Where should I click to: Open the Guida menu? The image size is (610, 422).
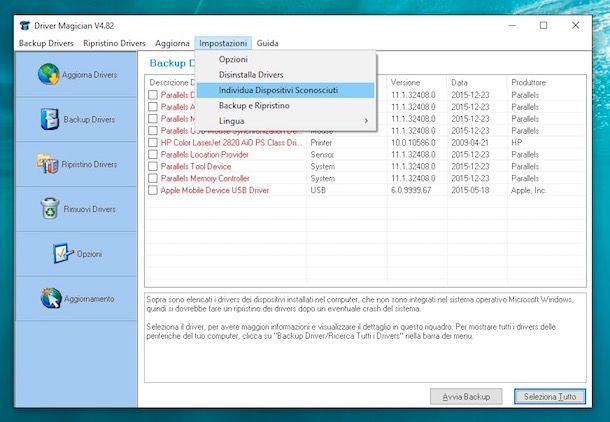pyautogui.click(x=267, y=43)
